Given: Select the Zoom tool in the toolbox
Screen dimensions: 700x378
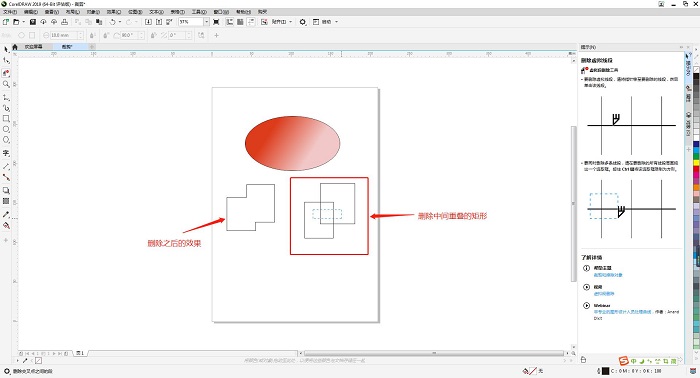Looking at the screenshot, I should point(6,84).
